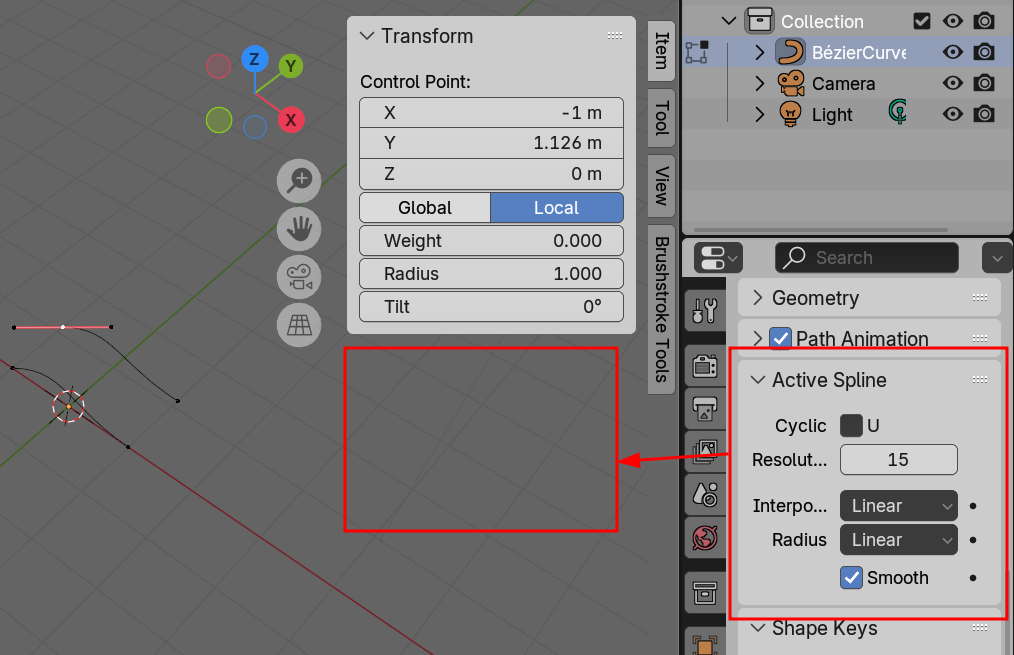
Task: Disable Light in renders via camera icon
Action: [x=984, y=114]
